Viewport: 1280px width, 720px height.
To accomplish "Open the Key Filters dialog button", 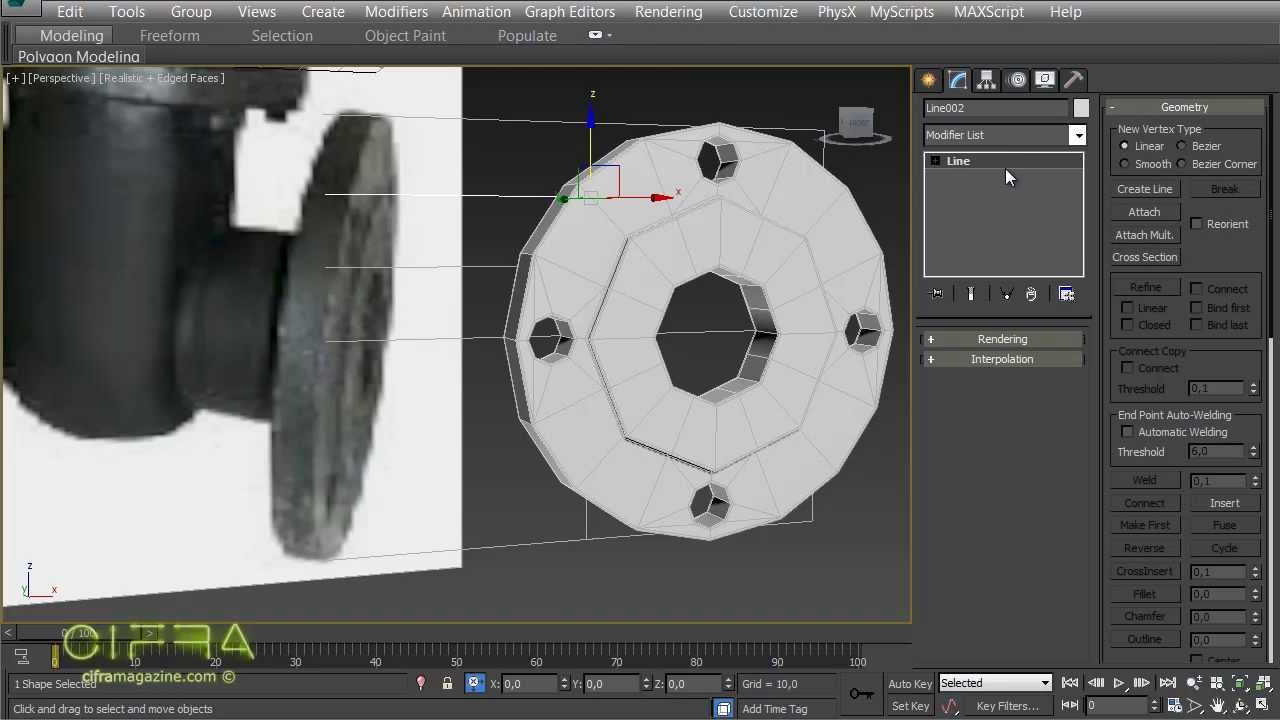I will 1007,706.
